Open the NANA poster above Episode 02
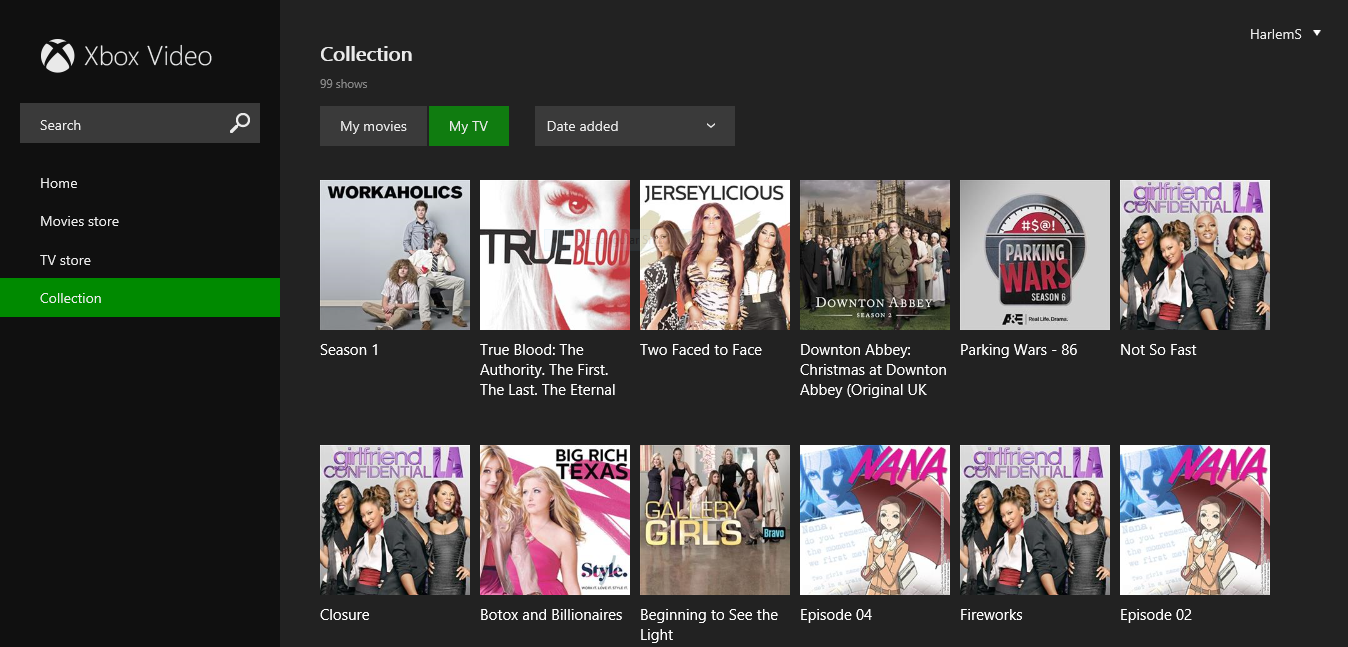 [x=1195, y=520]
